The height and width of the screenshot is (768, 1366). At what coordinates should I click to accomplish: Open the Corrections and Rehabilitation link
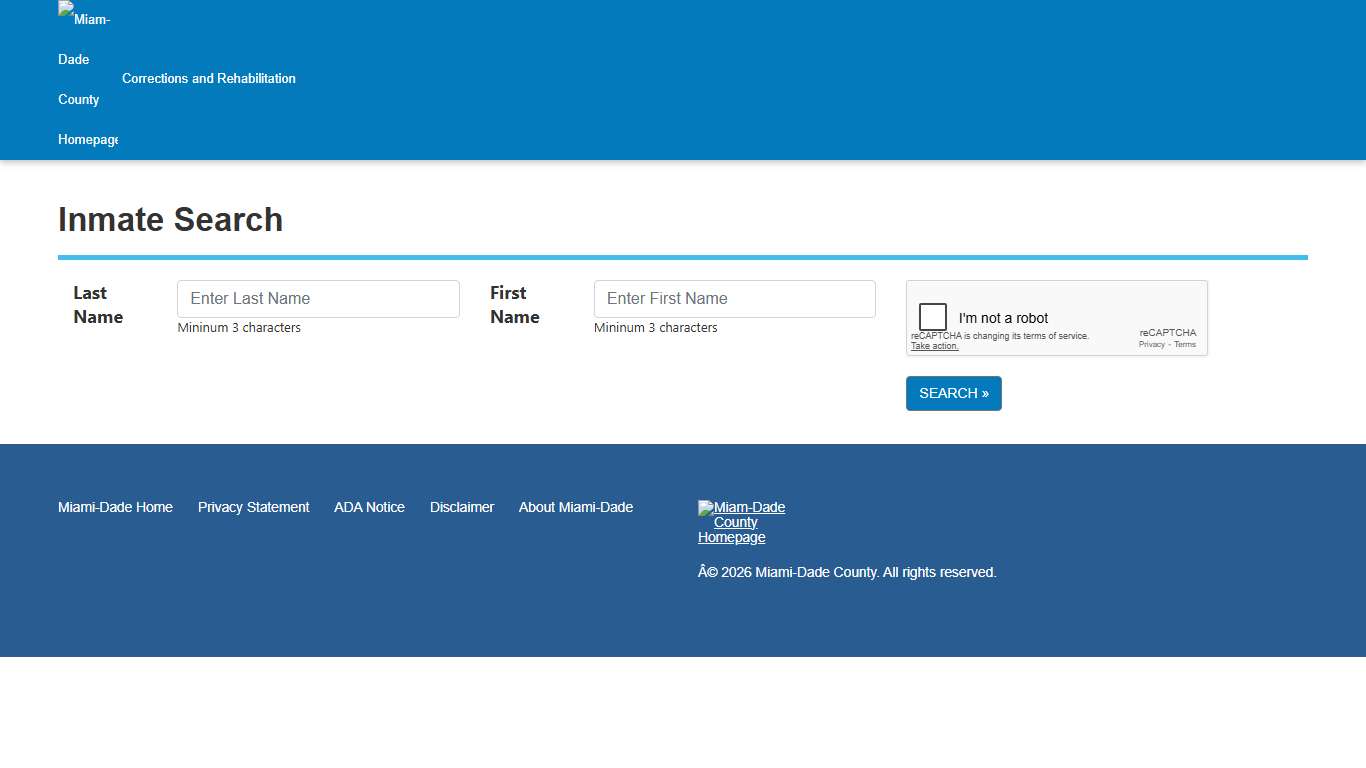pos(208,78)
